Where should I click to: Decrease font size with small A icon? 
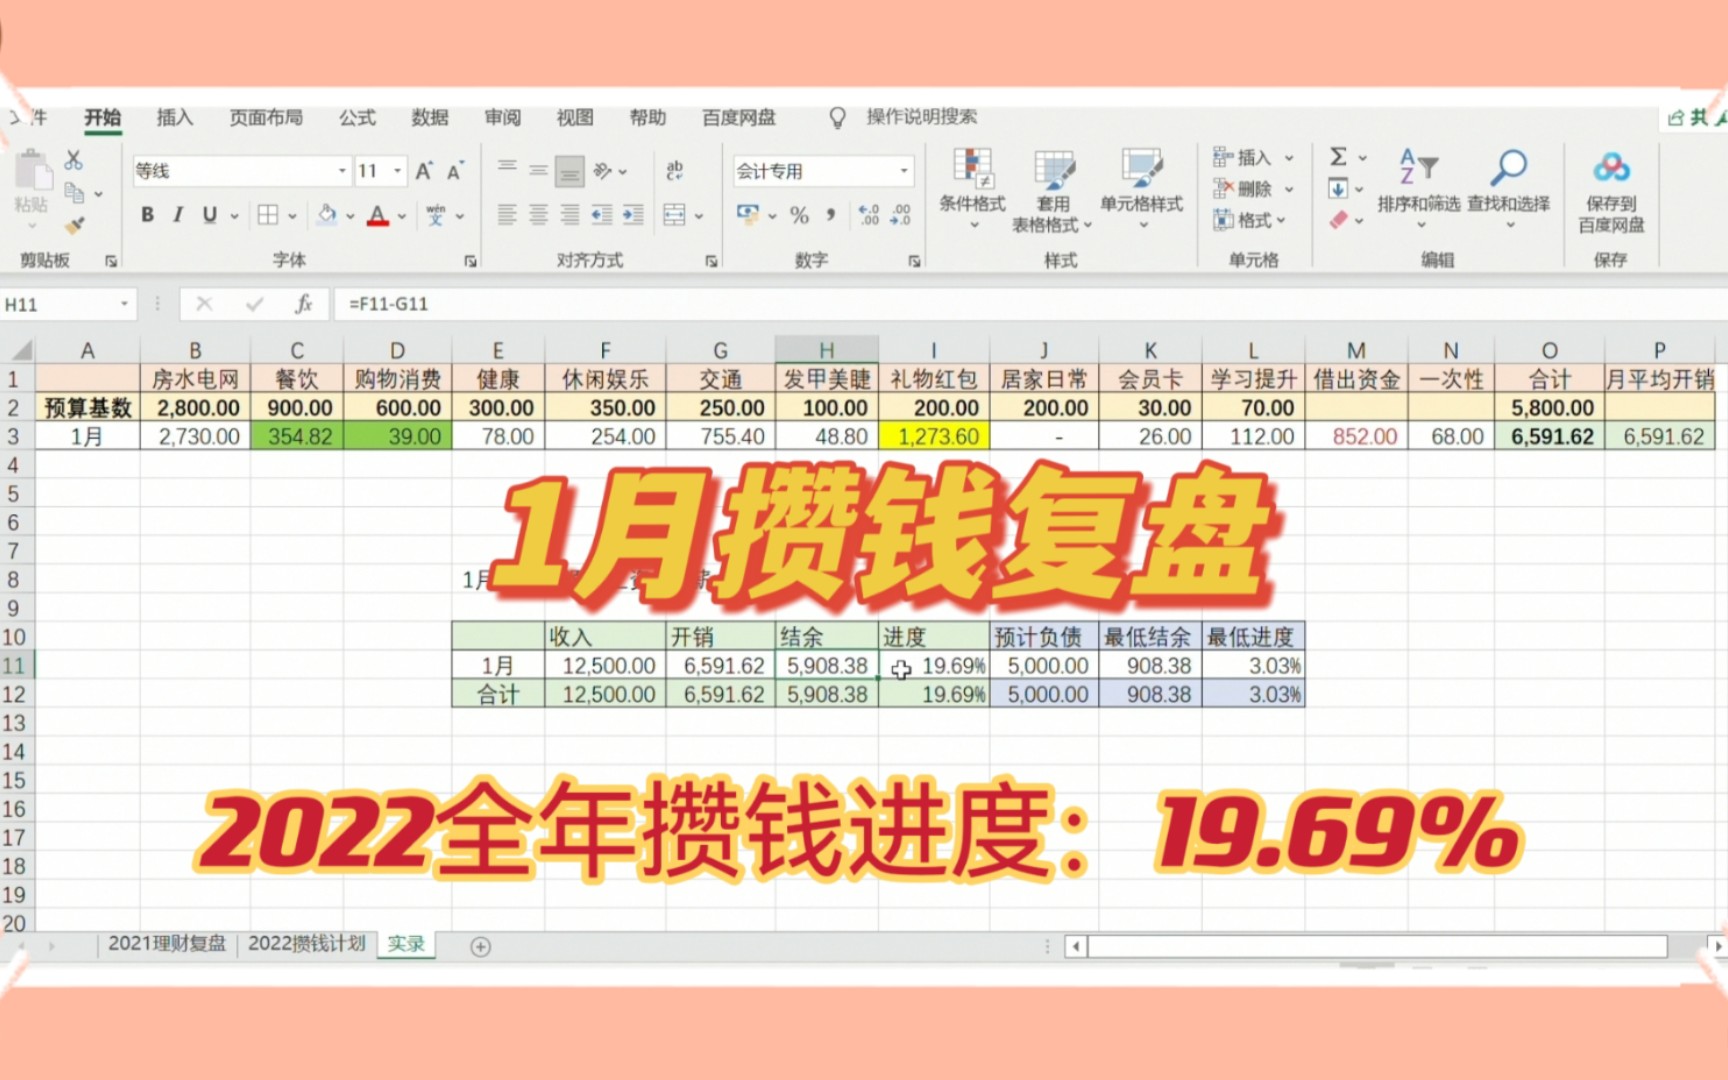pyautogui.click(x=455, y=171)
